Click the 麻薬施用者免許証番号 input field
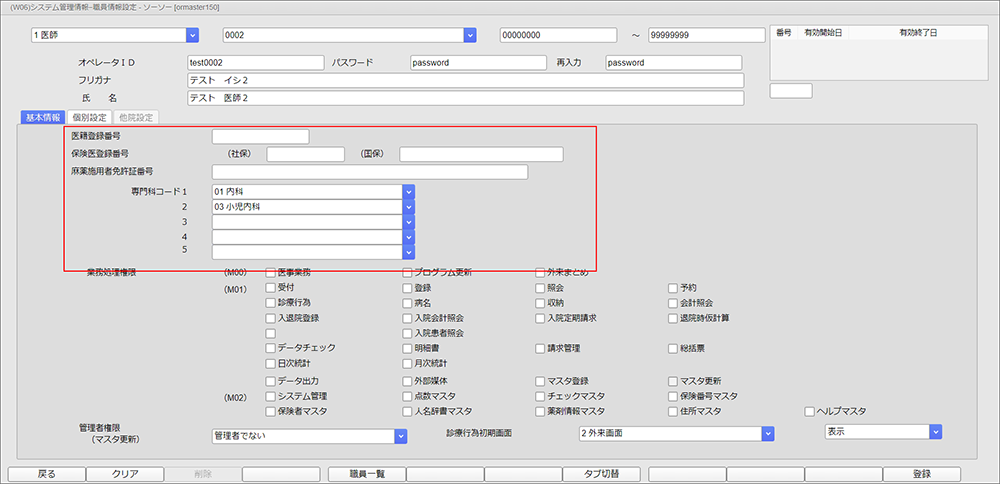The image size is (1000, 484). tap(370, 172)
